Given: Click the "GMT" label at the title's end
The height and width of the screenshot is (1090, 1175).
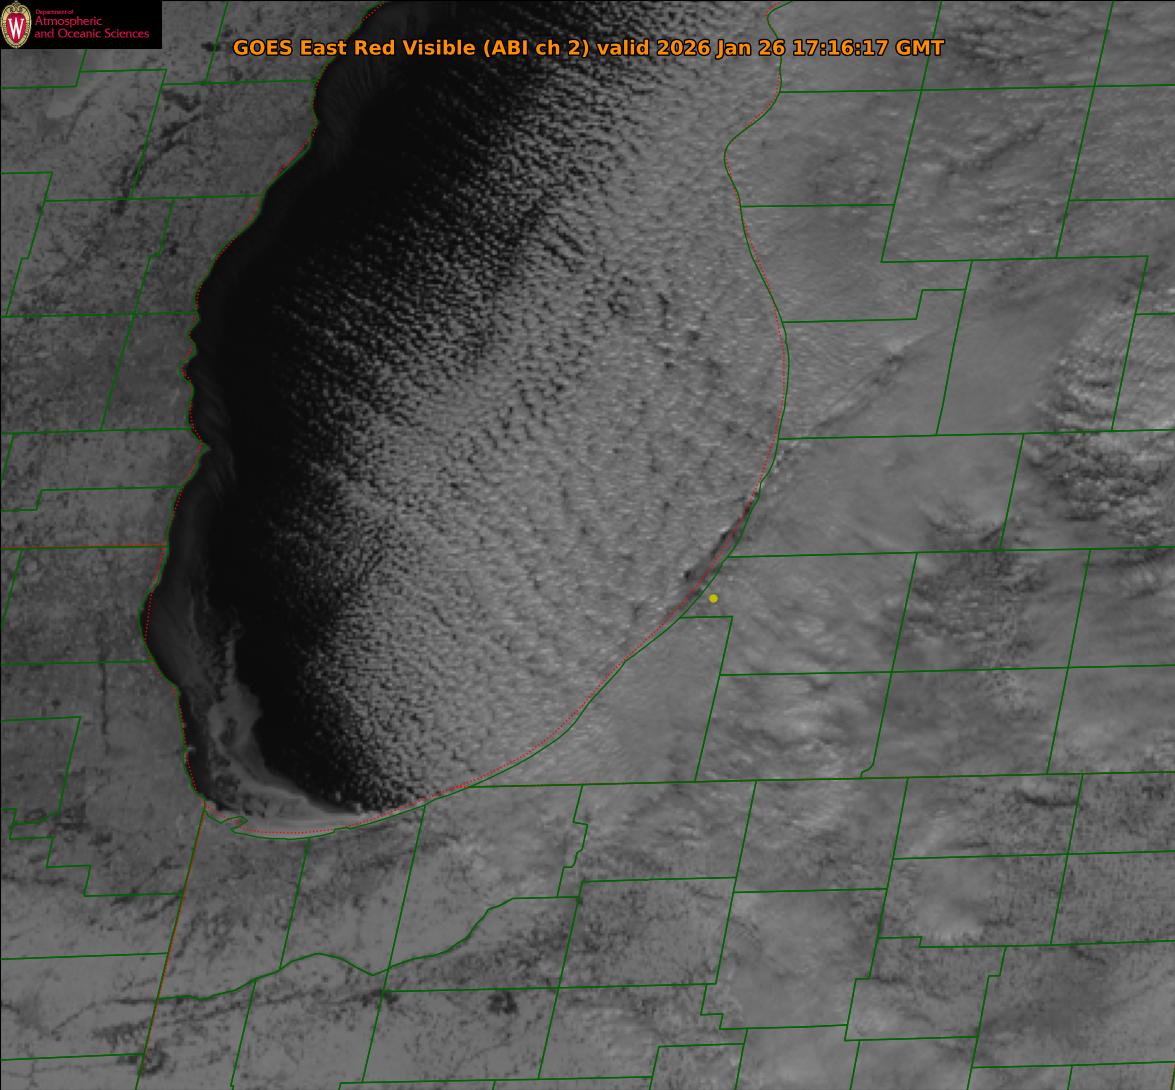Looking at the screenshot, I should coord(920,48).
